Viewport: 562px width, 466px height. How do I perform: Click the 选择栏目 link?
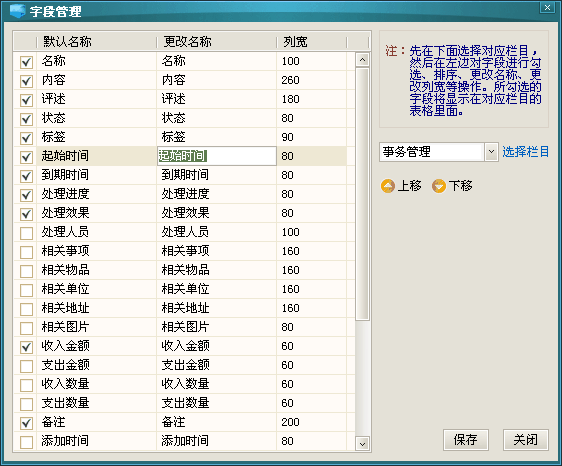pyautogui.click(x=525, y=152)
